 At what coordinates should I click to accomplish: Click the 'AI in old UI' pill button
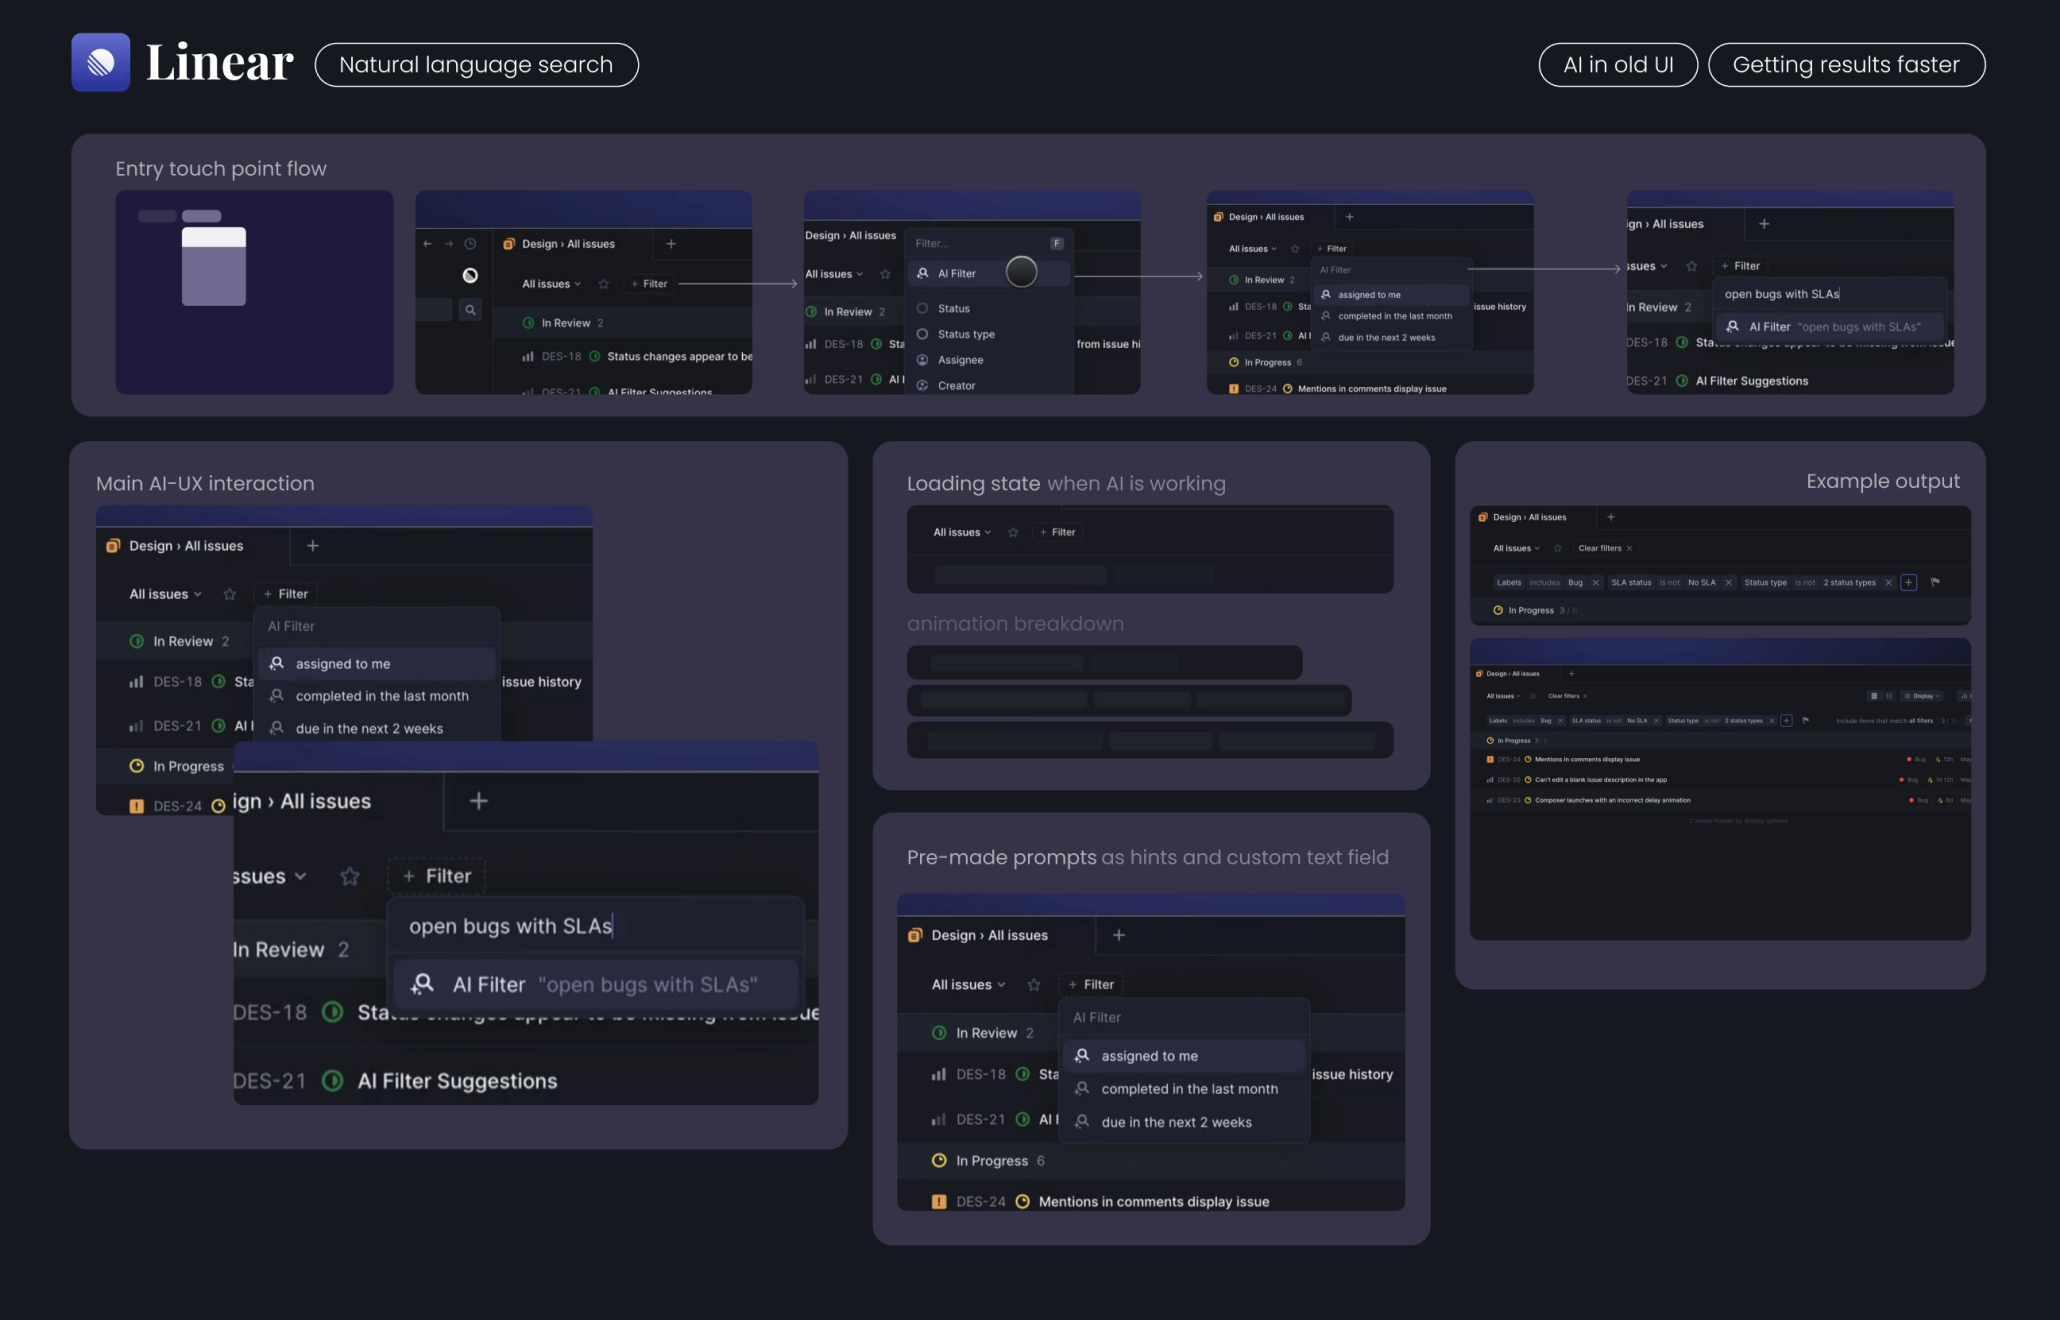[1617, 65]
